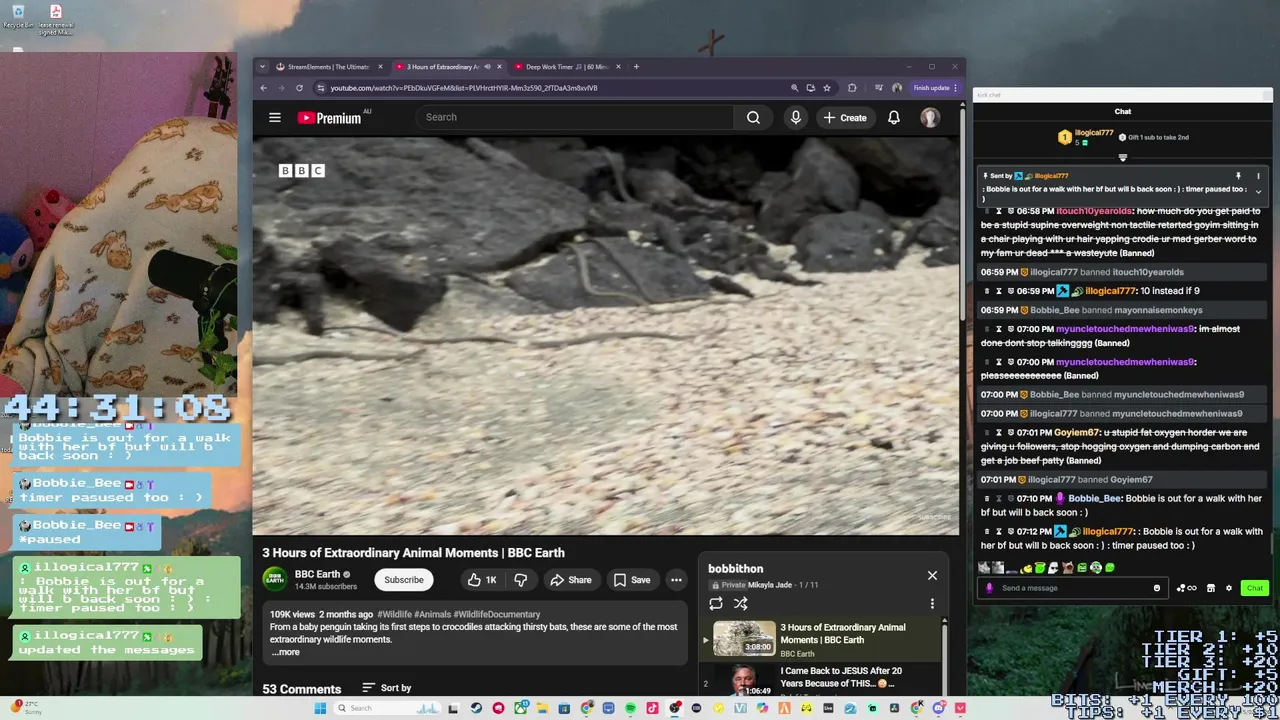Viewport: 1280px width, 720px height.
Task: Click inside the YouTube Search field
Action: (x=575, y=117)
